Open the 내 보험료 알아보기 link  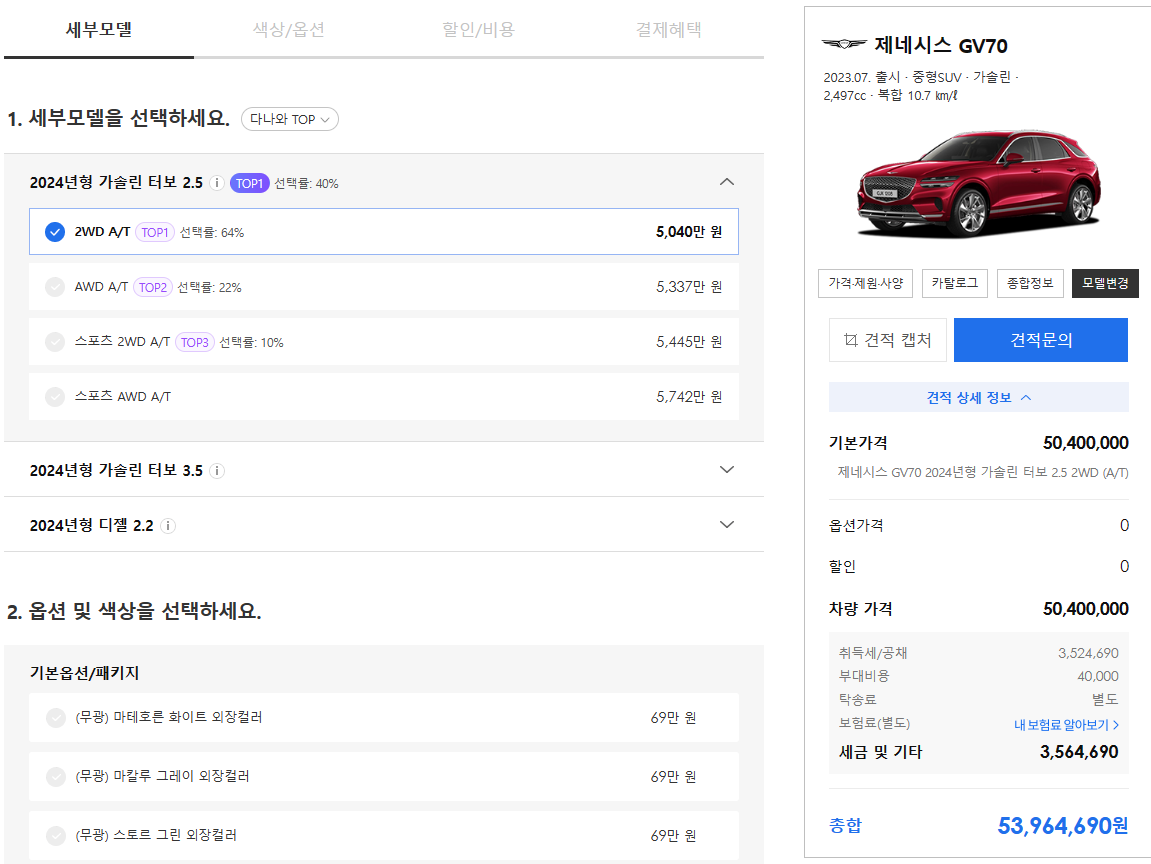[x=1067, y=725]
